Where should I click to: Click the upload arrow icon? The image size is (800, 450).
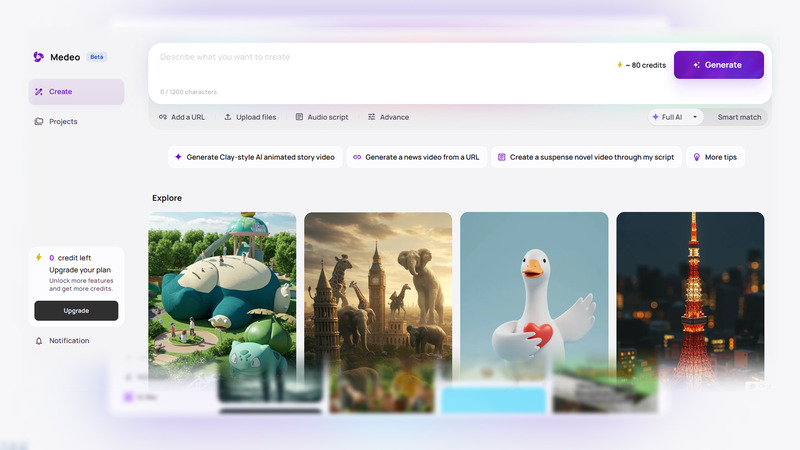click(x=228, y=117)
